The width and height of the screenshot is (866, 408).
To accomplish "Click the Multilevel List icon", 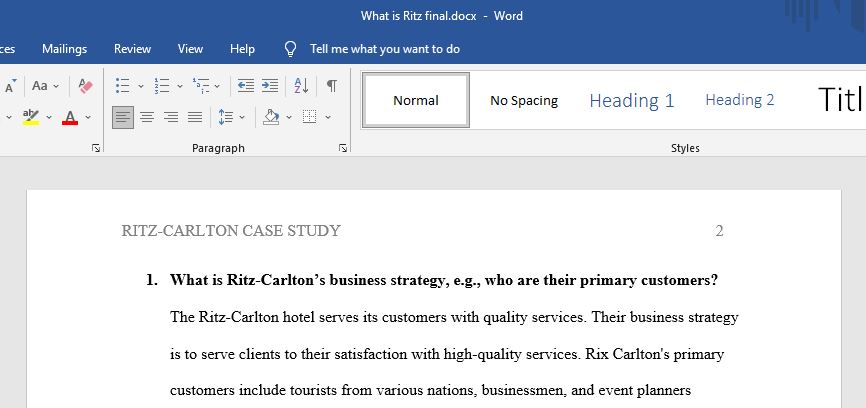I will 200,86.
